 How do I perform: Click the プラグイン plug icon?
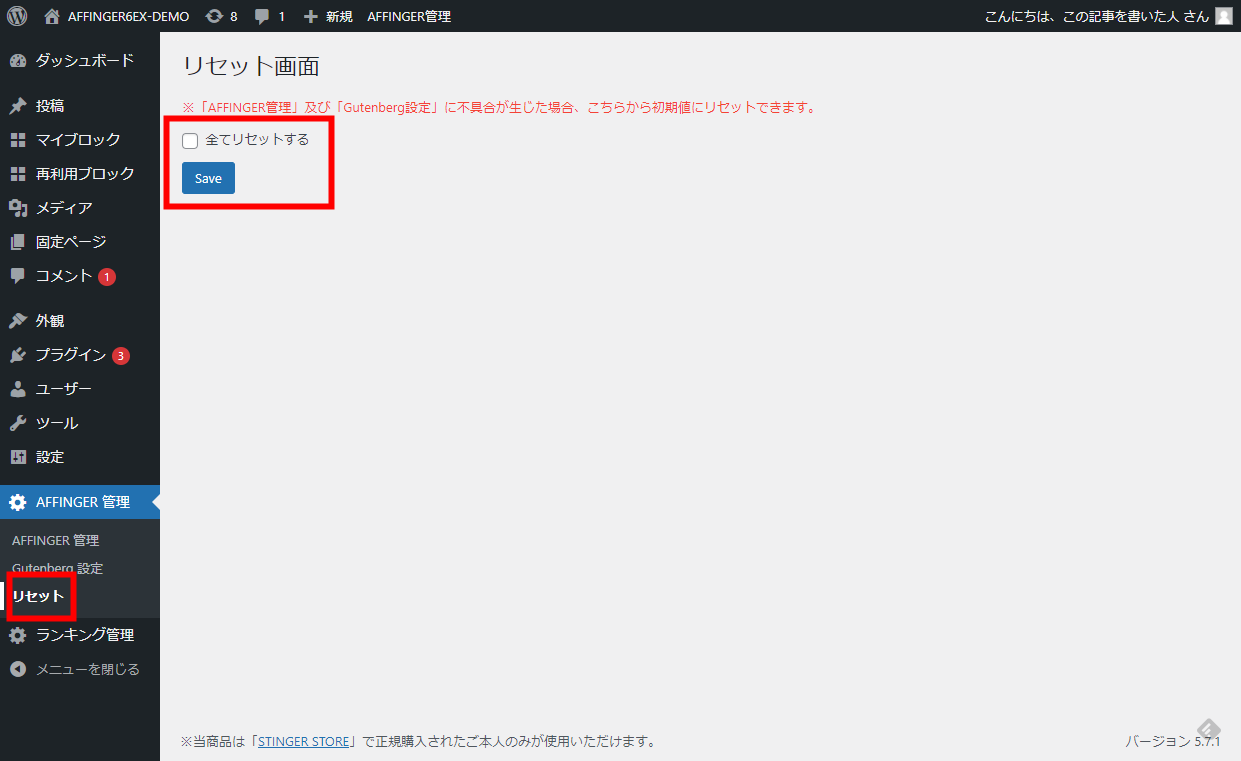18,355
